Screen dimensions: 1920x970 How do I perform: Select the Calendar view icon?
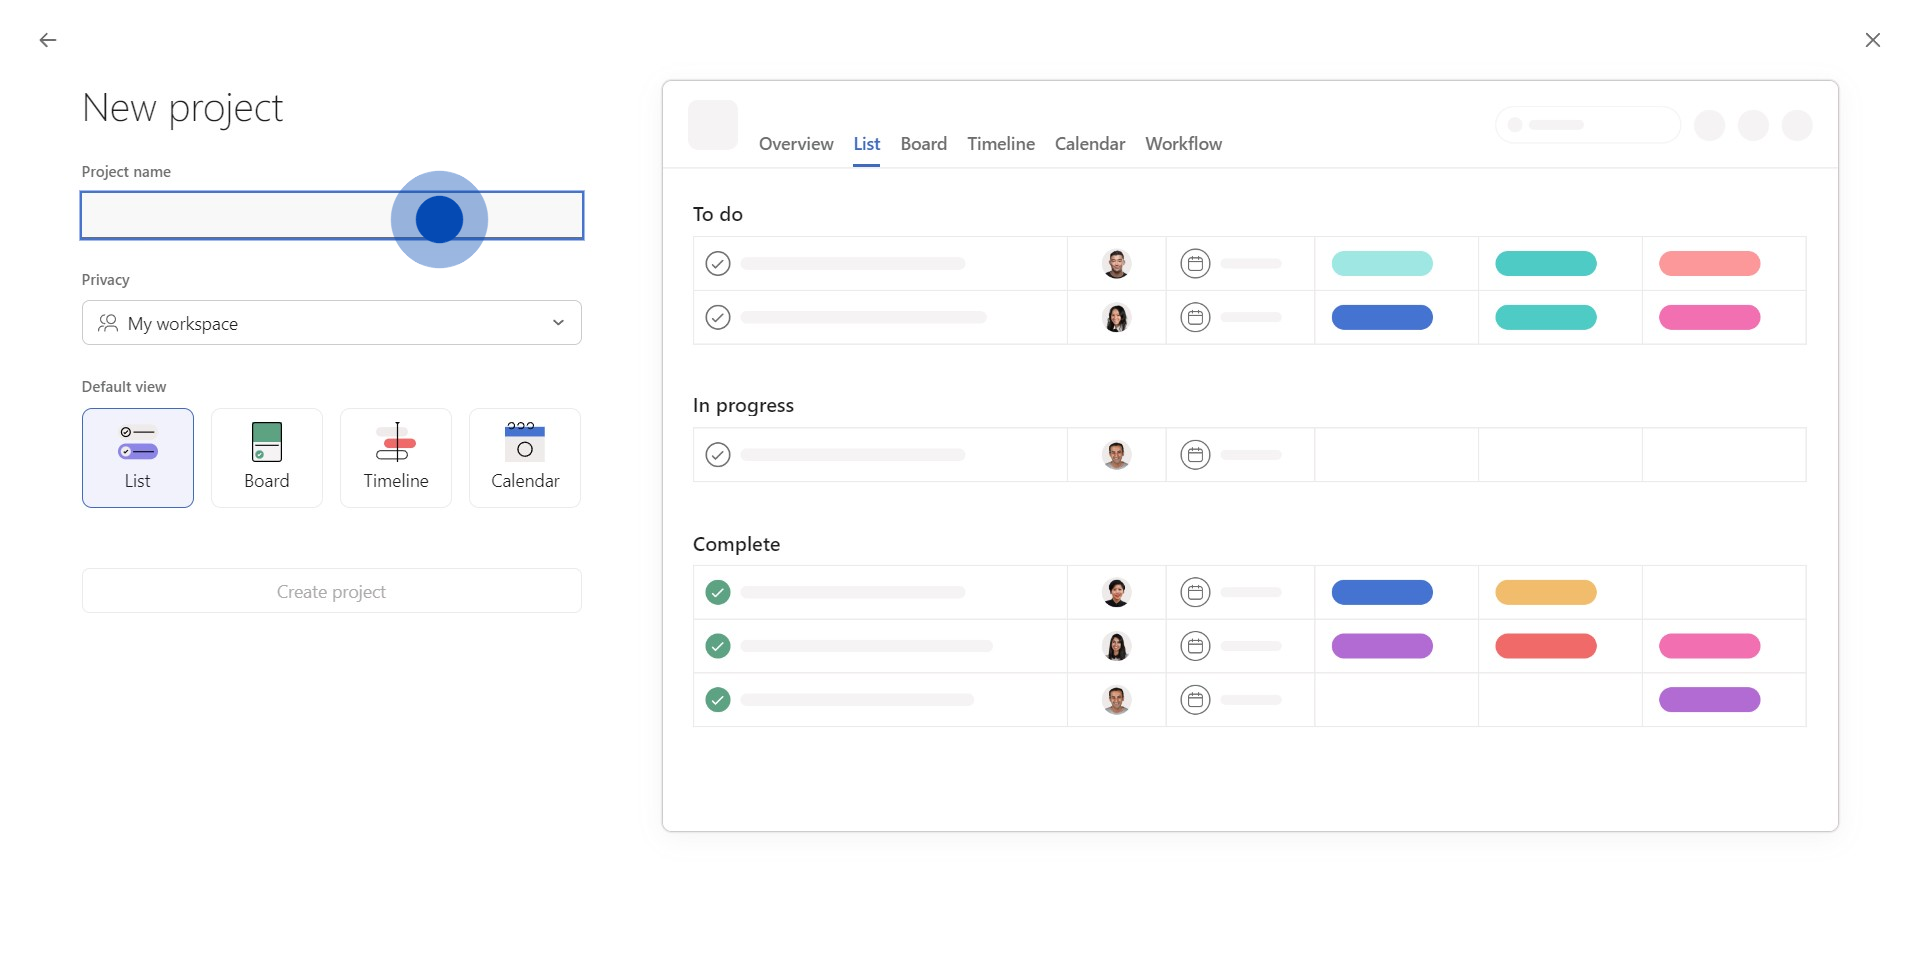525,442
